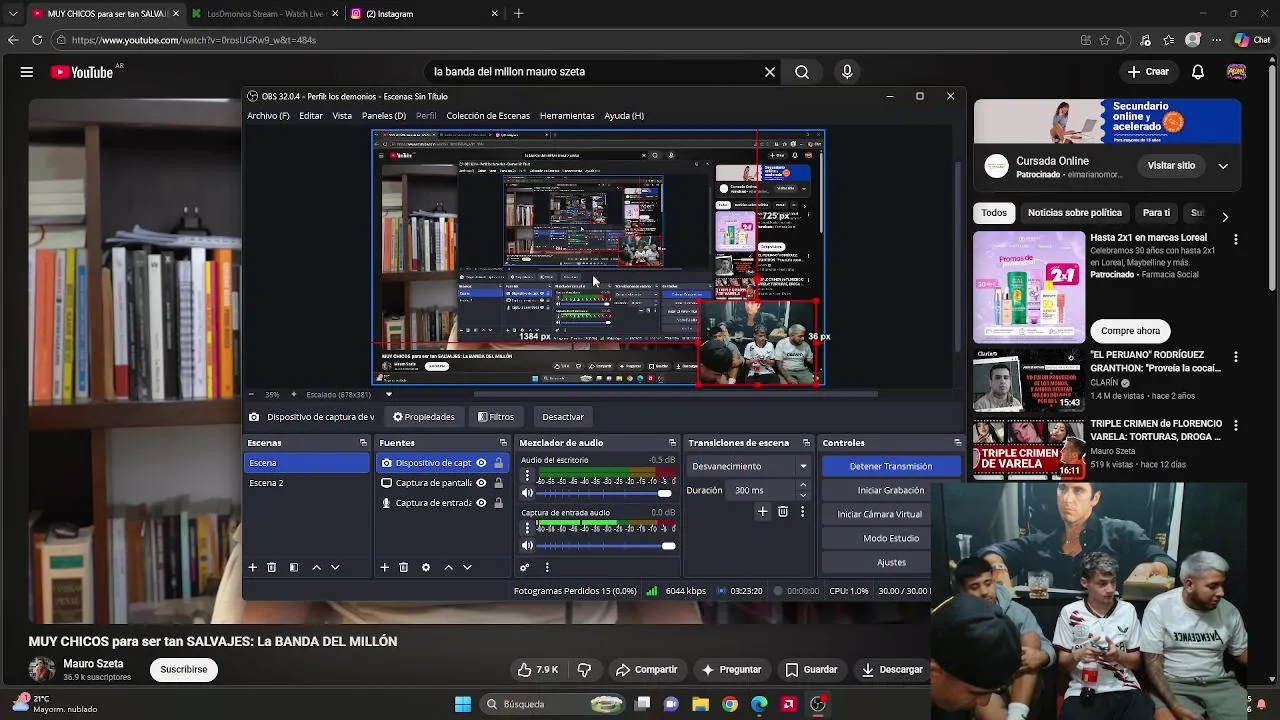The width and height of the screenshot is (1280, 720).
Task: Move scene up in Escenas panel
Action: (x=317, y=567)
